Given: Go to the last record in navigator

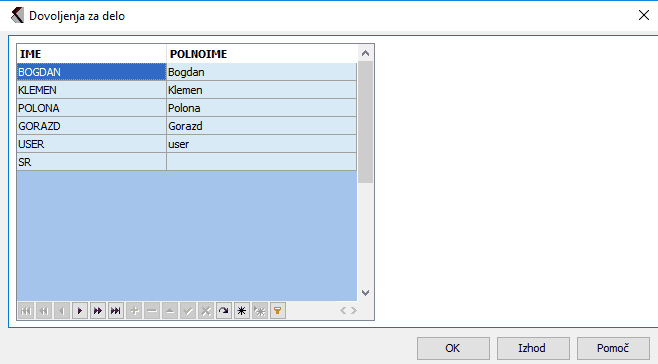Looking at the screenshot, I should (116, 311).
